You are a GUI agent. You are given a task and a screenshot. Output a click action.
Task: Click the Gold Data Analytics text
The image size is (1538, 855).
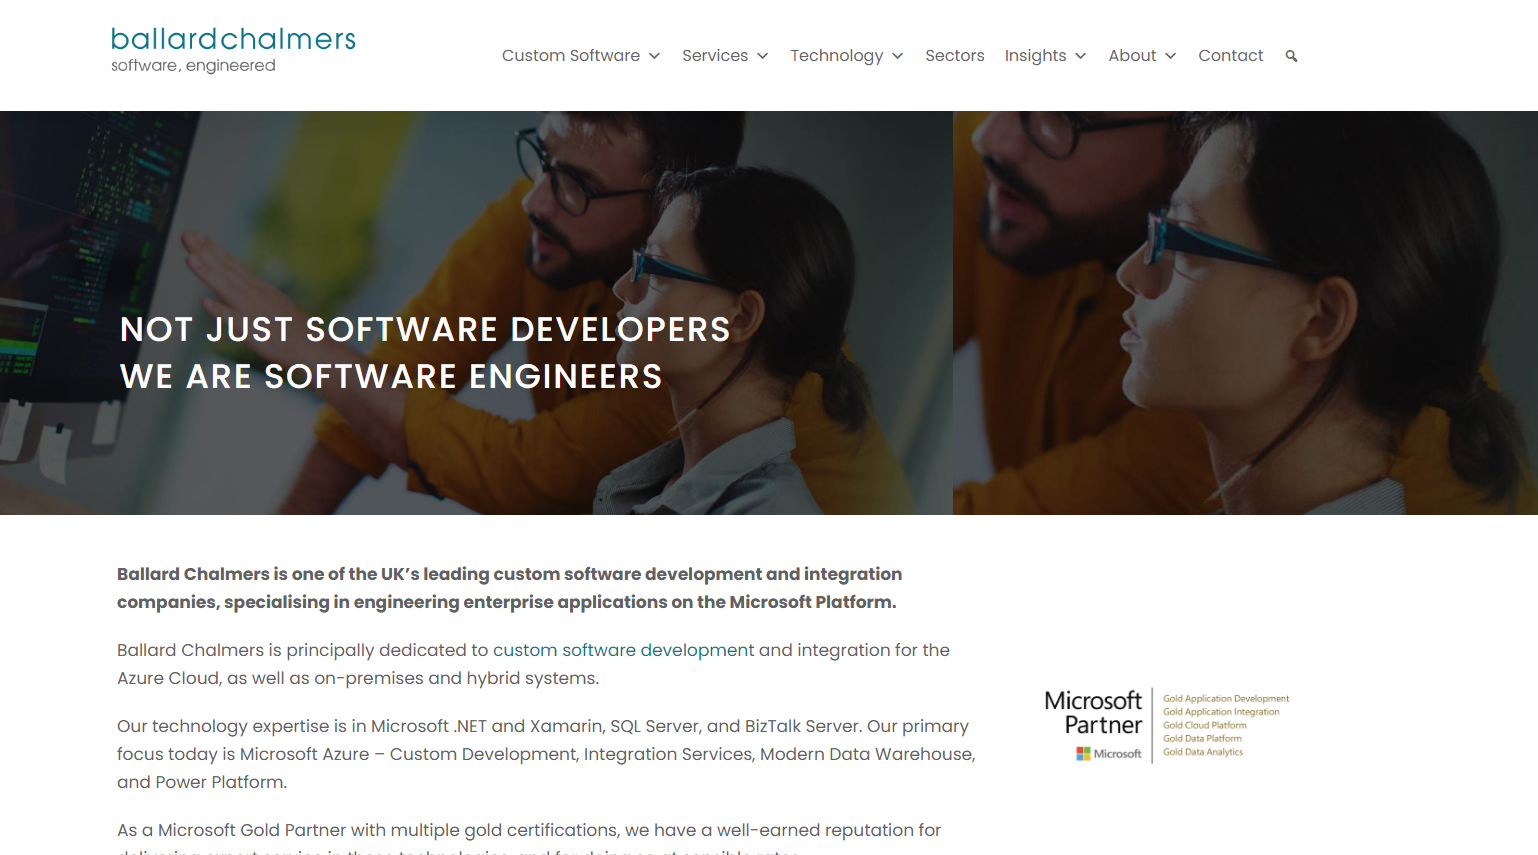tap(1202, 752)
